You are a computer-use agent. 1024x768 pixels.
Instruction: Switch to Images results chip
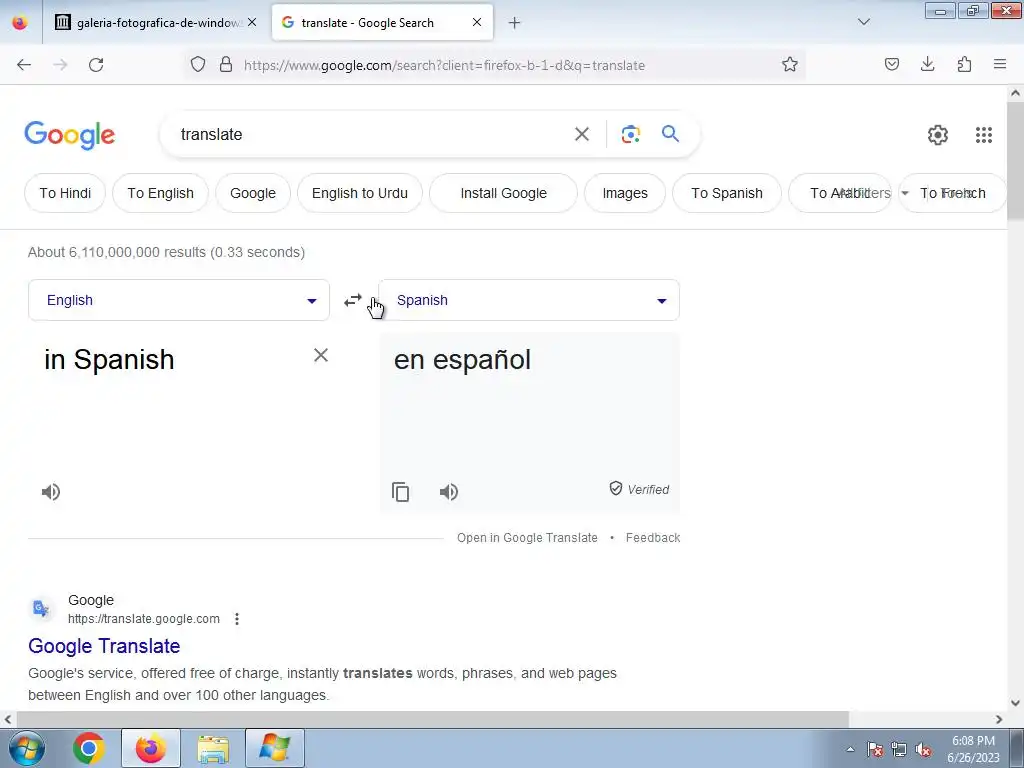[625, 193]
